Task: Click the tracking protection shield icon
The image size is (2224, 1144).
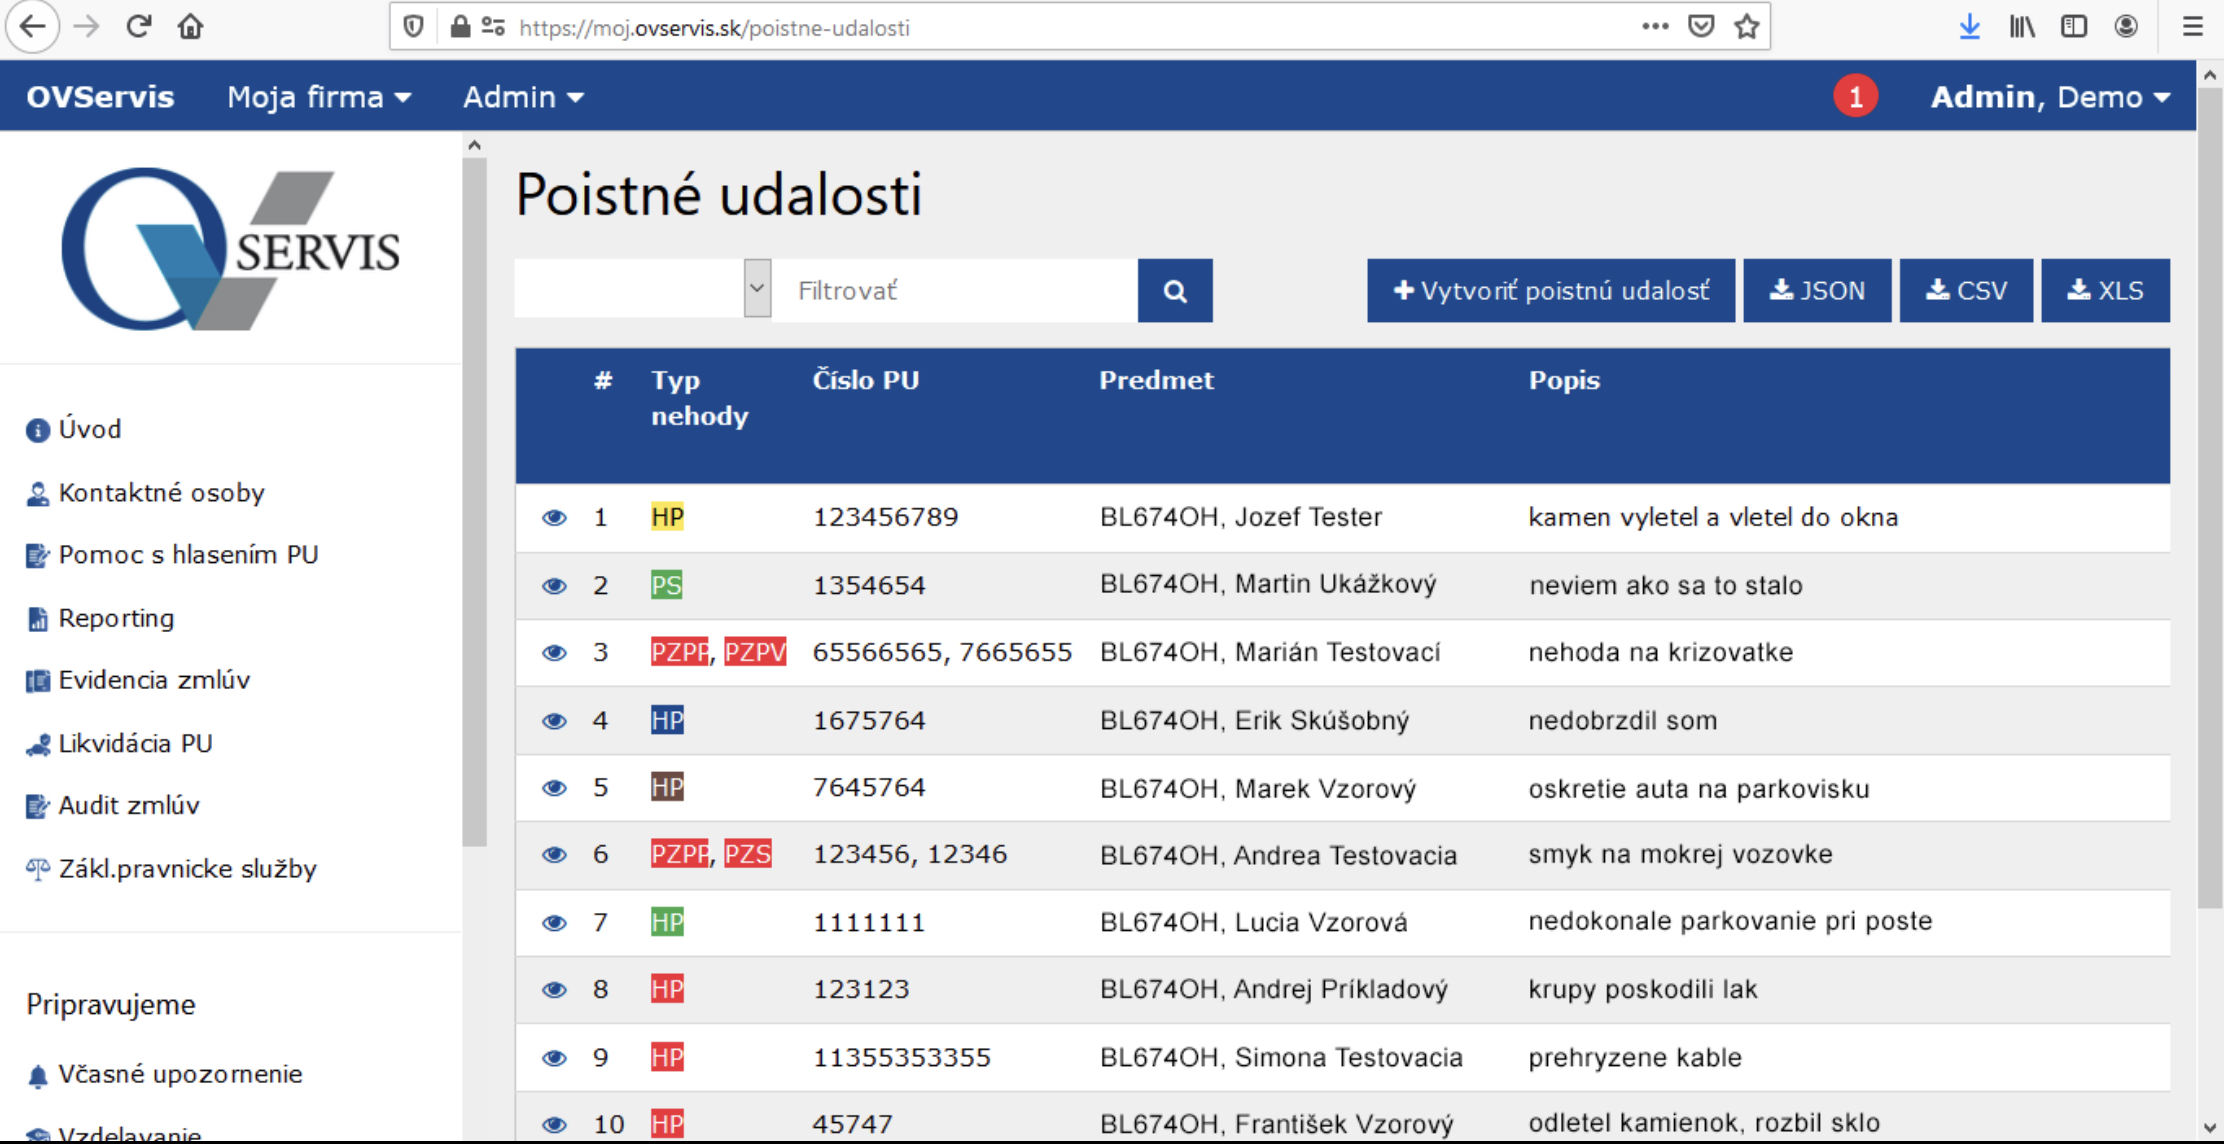Action: coord(413,27)
